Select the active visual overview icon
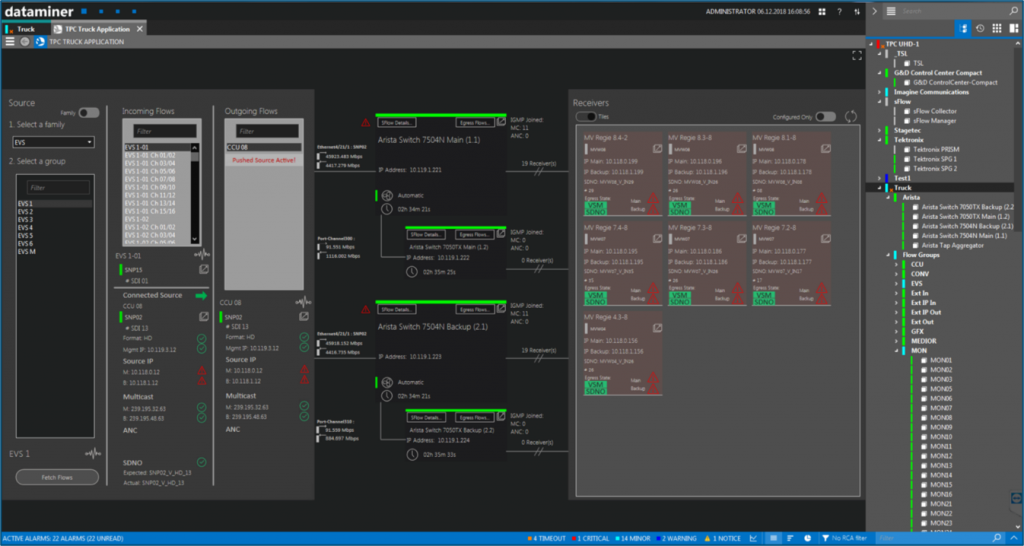Screen dimensions: 1024x546 tap(40, 42)
